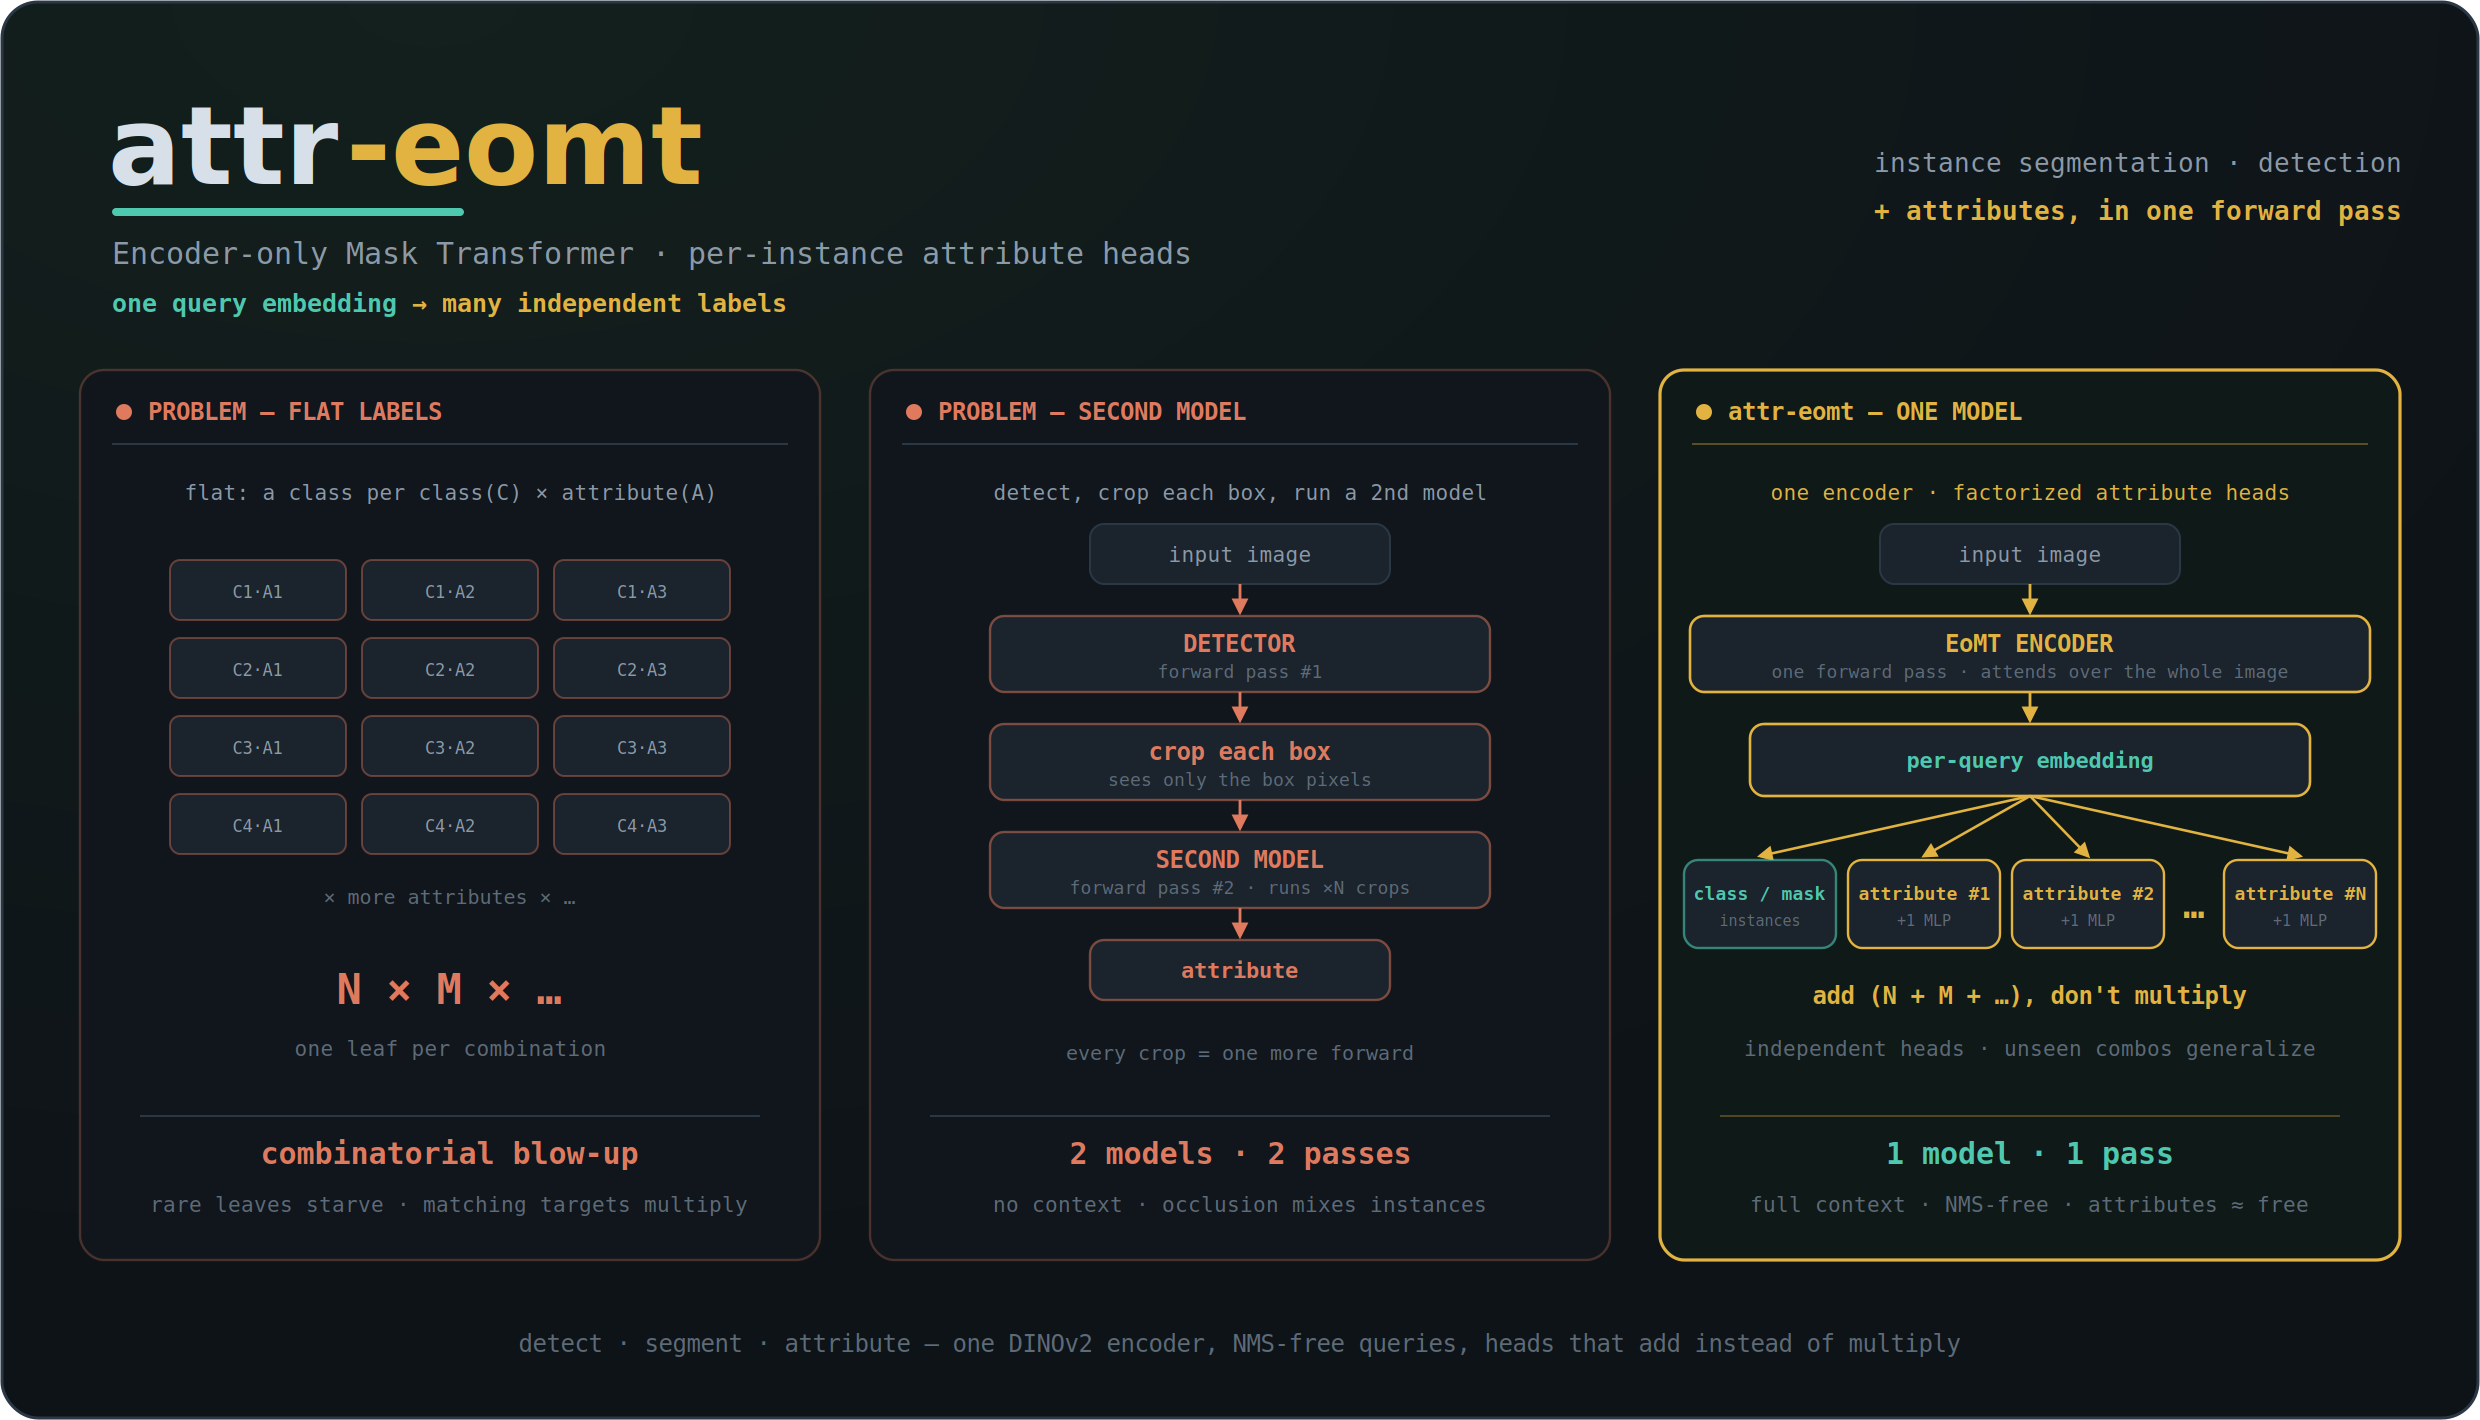The width and height of the screenshot is (2480, 1420).
Task: Click the 'crop each box' block
Action: coord(1240,762)
